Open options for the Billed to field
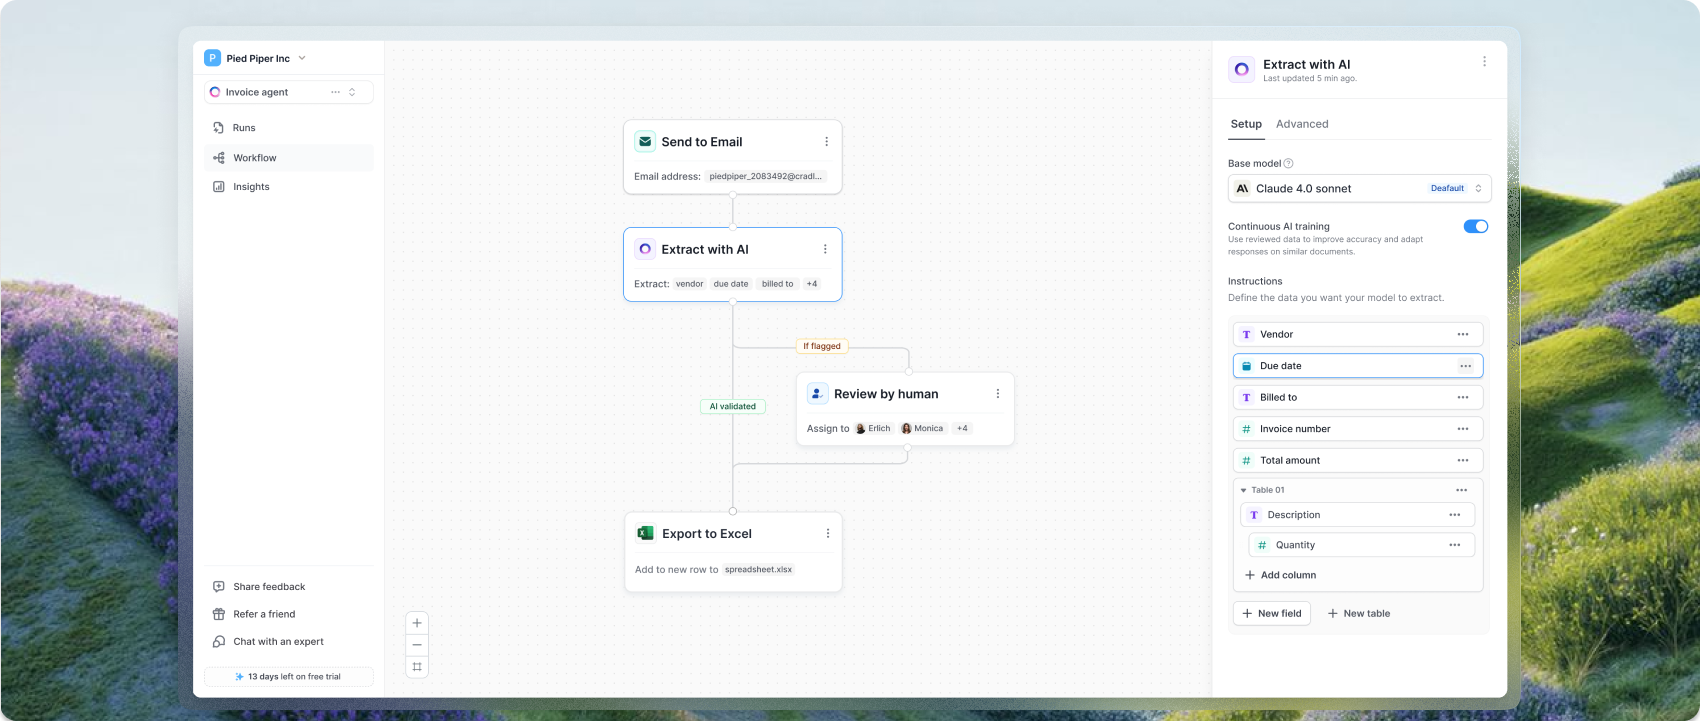This screenshot has height=721, width=1700. point(1463,397)
